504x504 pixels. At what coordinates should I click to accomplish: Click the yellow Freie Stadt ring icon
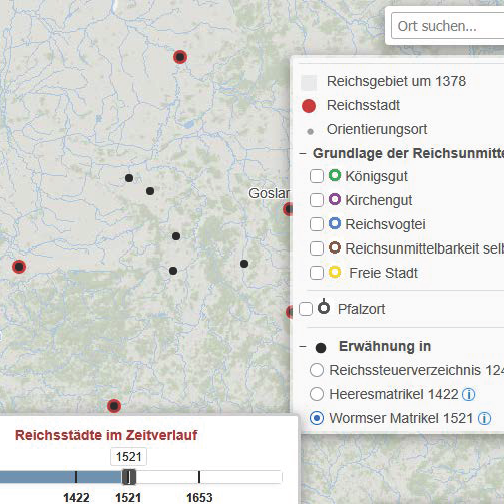pyautogui.click(x=335, y=272)
